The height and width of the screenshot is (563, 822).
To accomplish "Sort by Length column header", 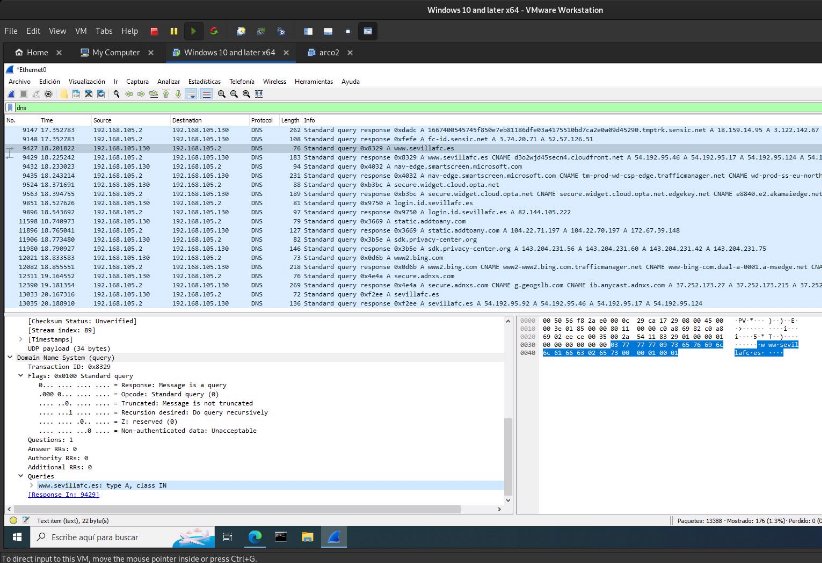I will click(x=290, y=120).
